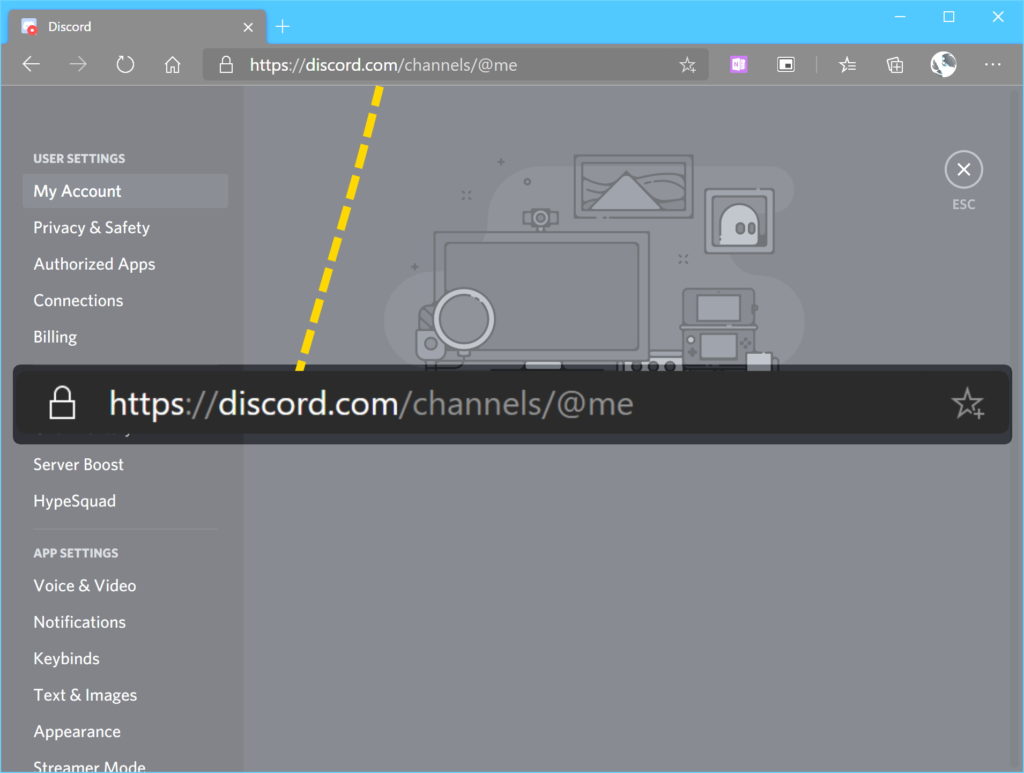
Task: Click the browser back arrow
Action: point(31,65)
